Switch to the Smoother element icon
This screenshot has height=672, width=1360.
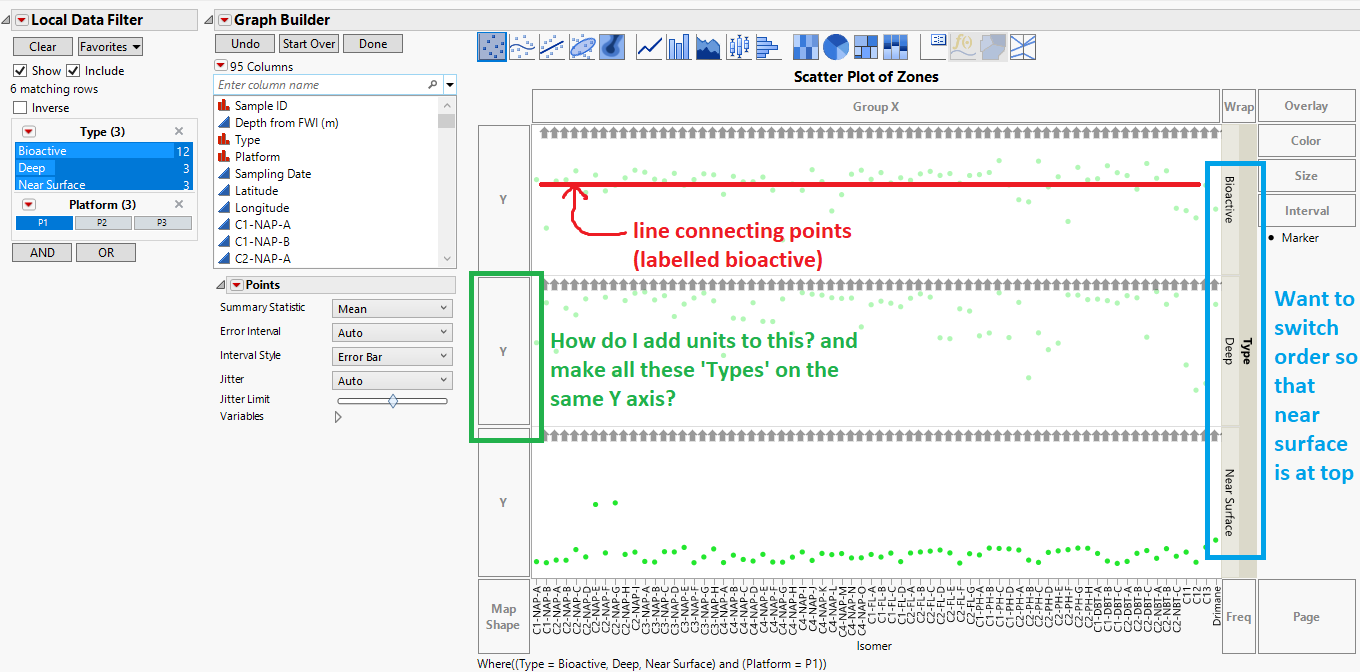(522, 46)
